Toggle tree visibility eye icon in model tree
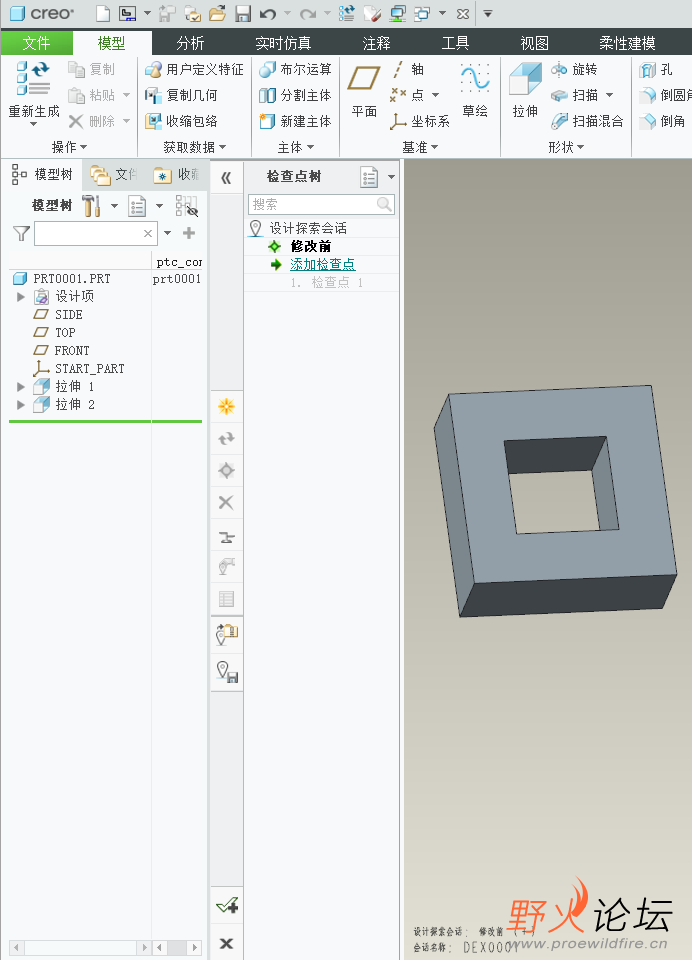 (x=187, y=206)
